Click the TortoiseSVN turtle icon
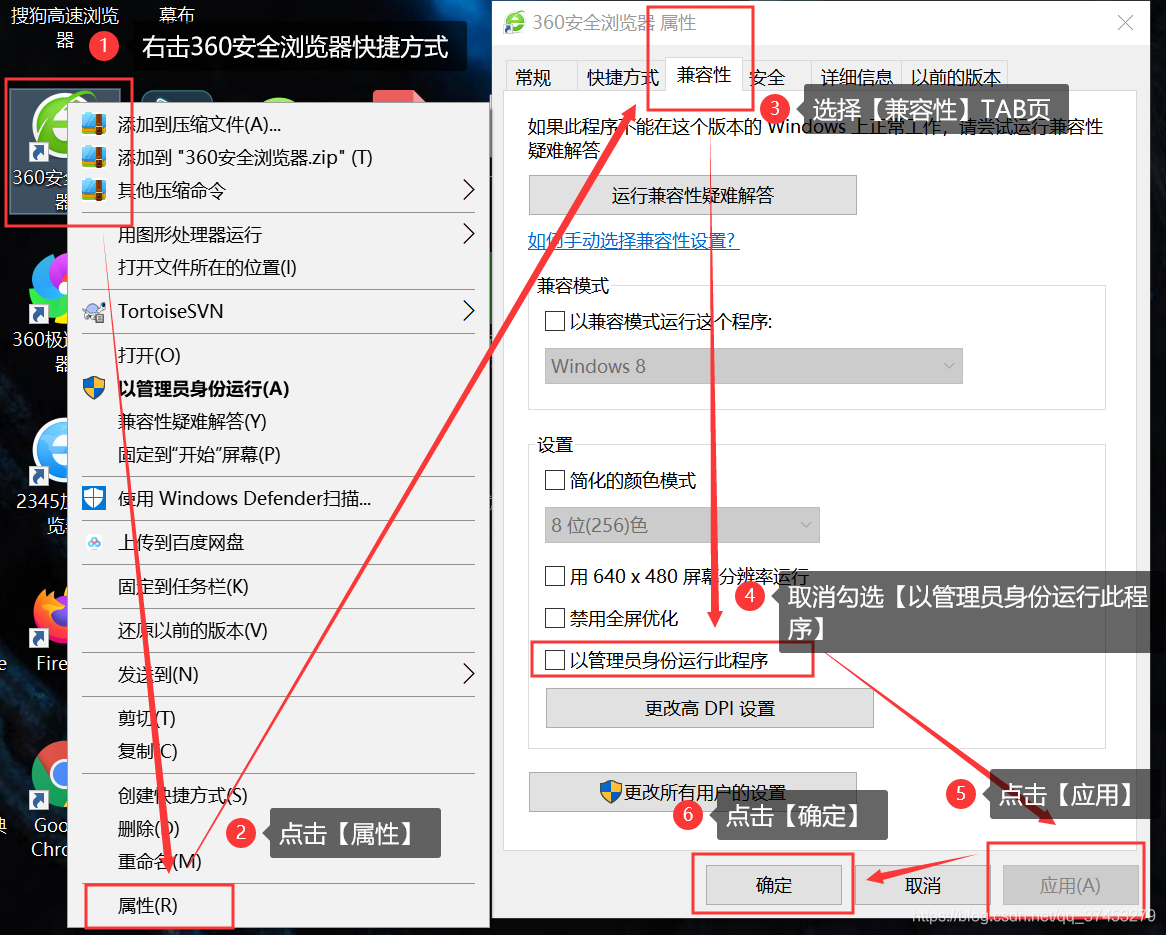 (x=94, y=312)
